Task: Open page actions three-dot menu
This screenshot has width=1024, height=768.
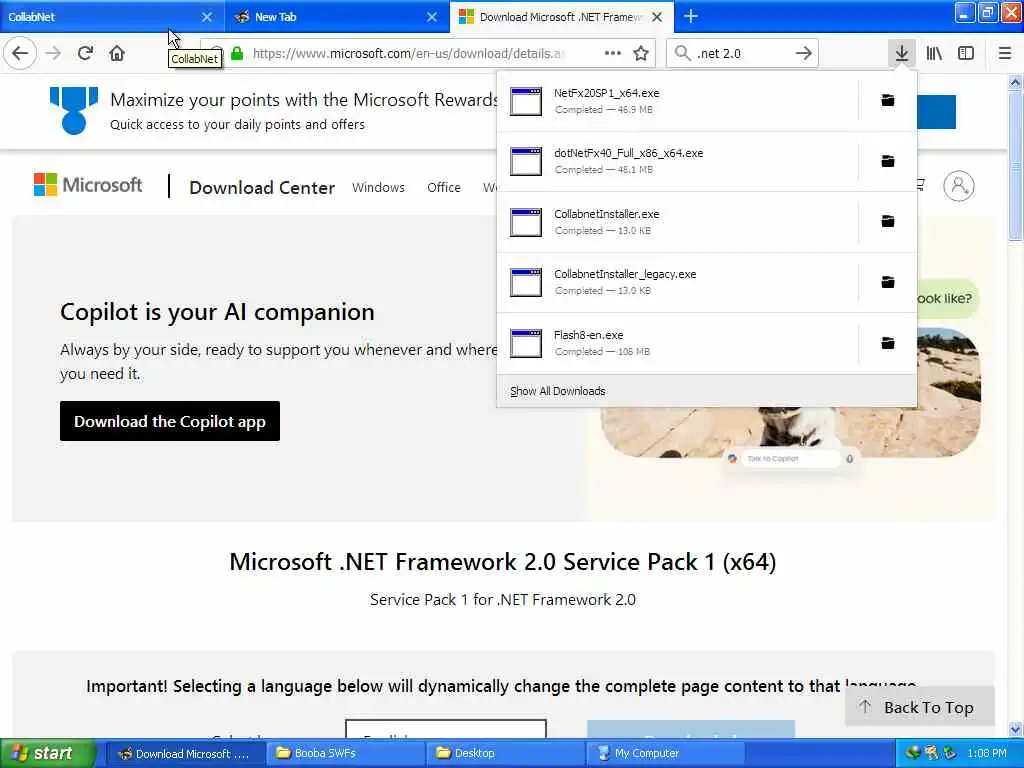Action: (x=613, y=53)
